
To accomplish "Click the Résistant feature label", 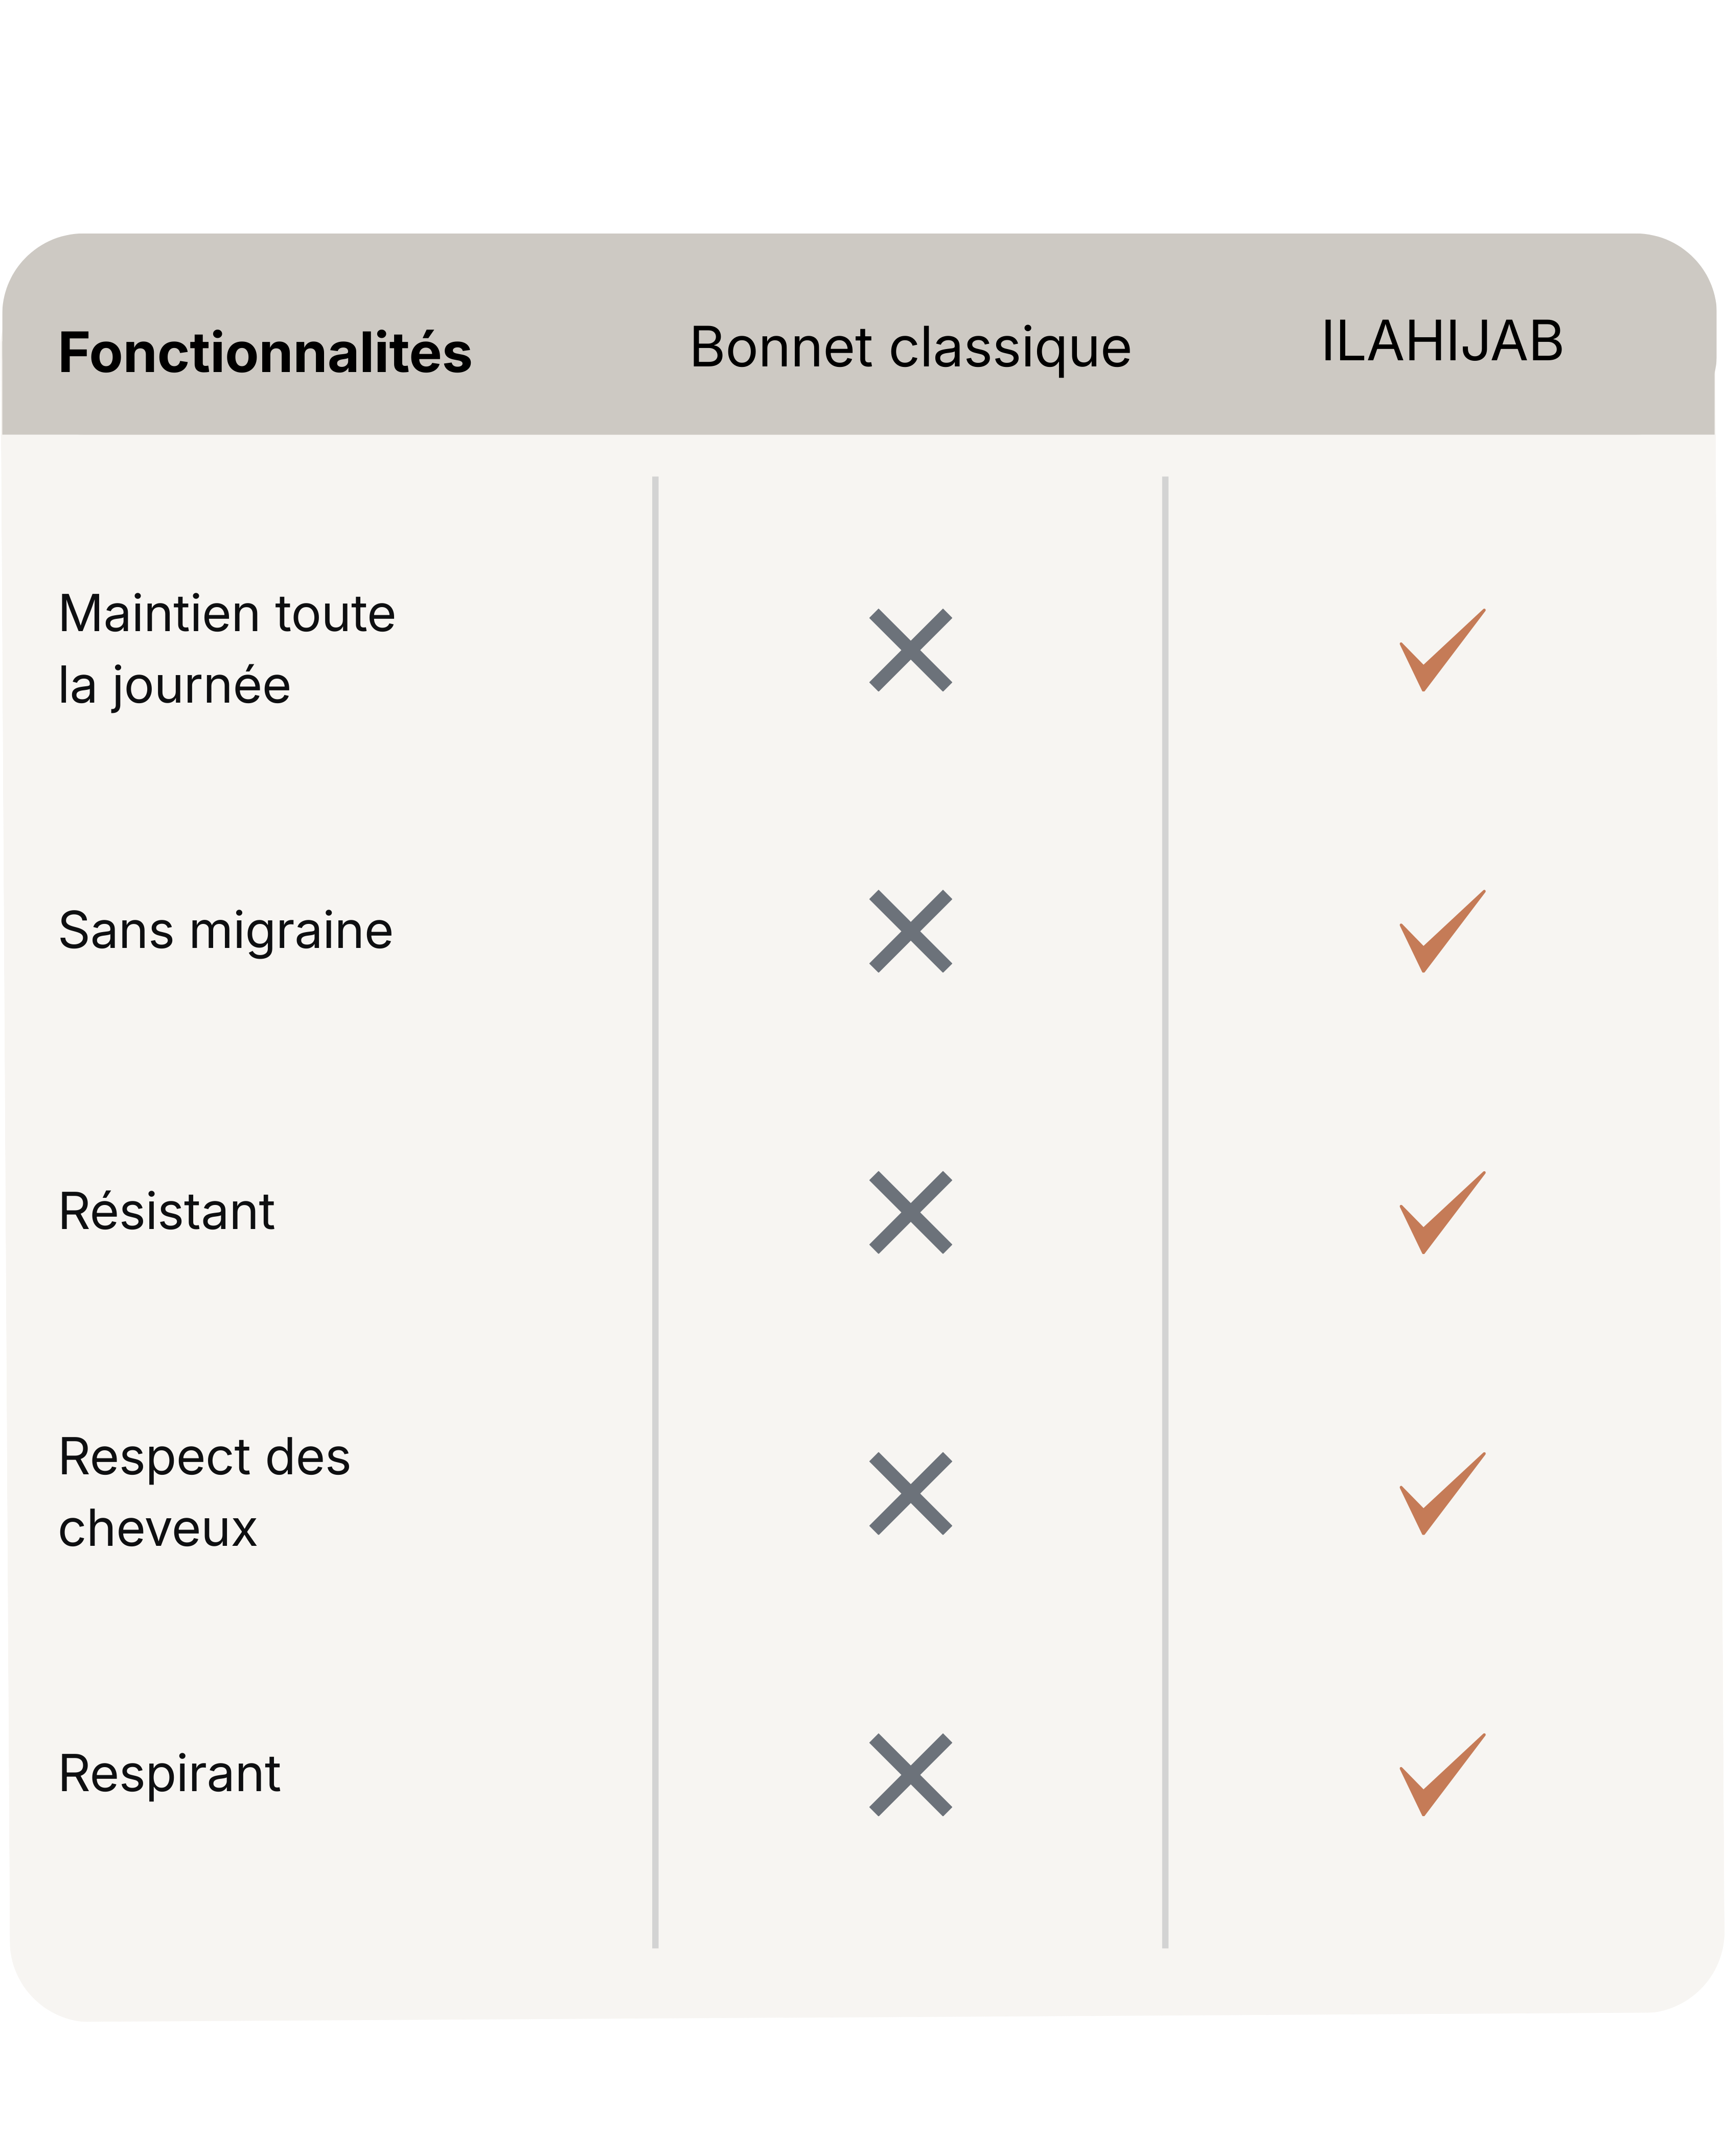I will tap(167, 1212).
